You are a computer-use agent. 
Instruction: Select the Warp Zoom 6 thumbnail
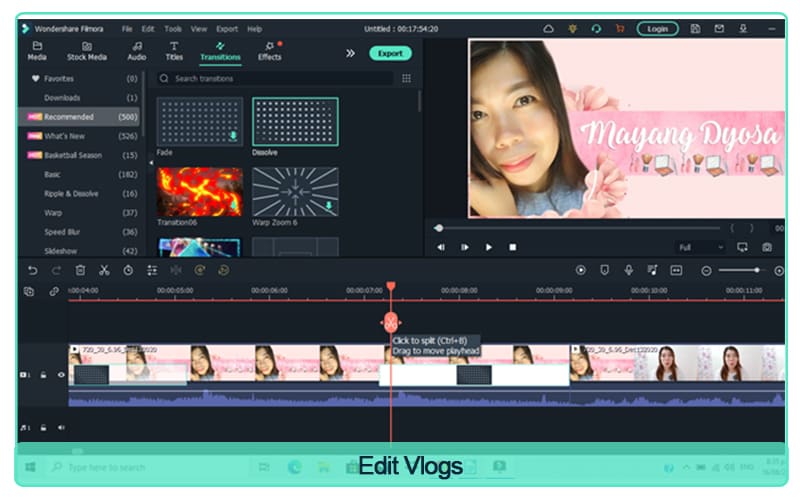295,192
